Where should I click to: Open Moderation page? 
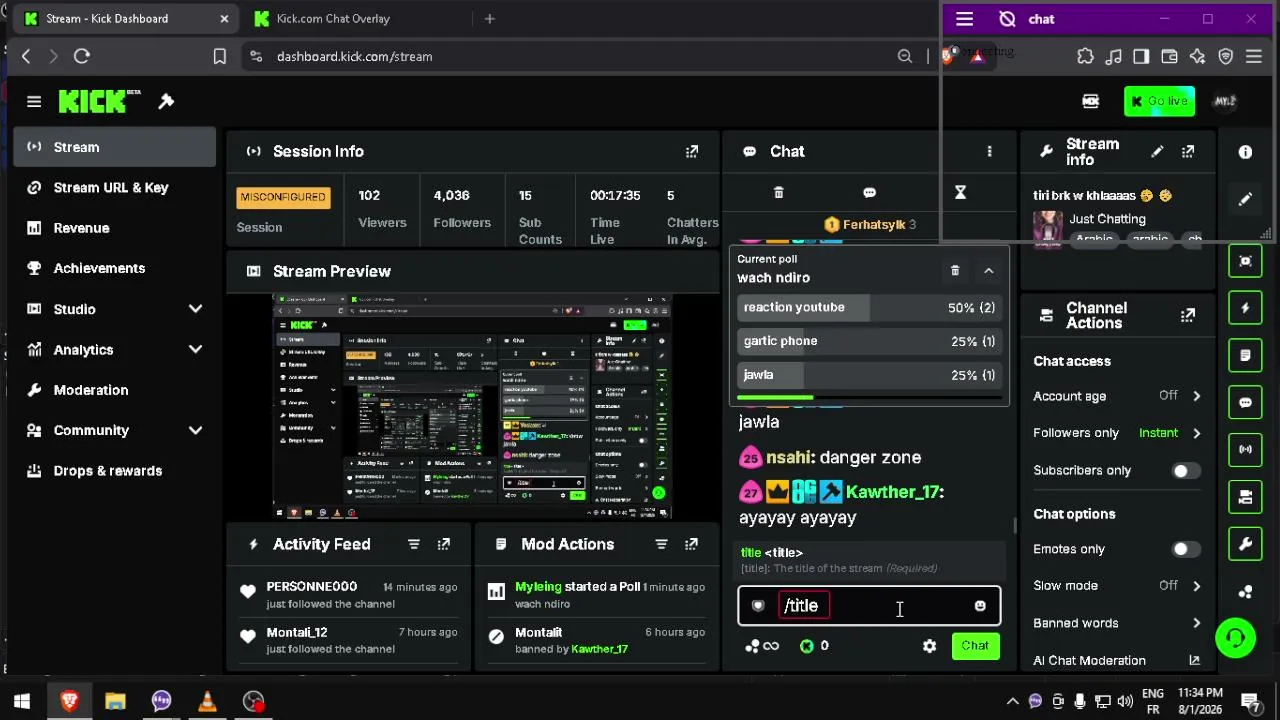point(115,390)
